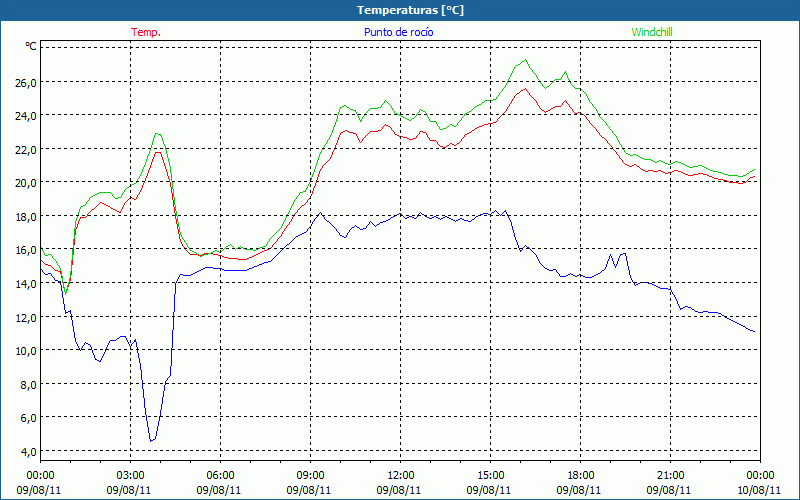Click the 09/08/11 date under 03:00
This screenshot has width=800, height=500.
129,490
